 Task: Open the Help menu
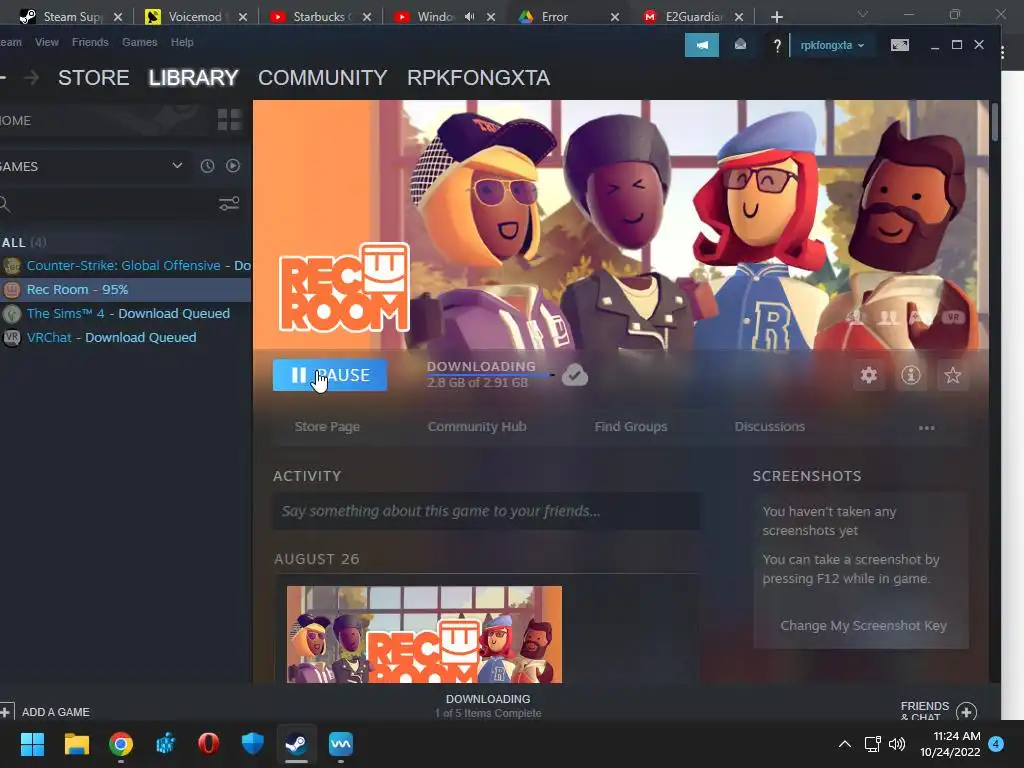182,42
